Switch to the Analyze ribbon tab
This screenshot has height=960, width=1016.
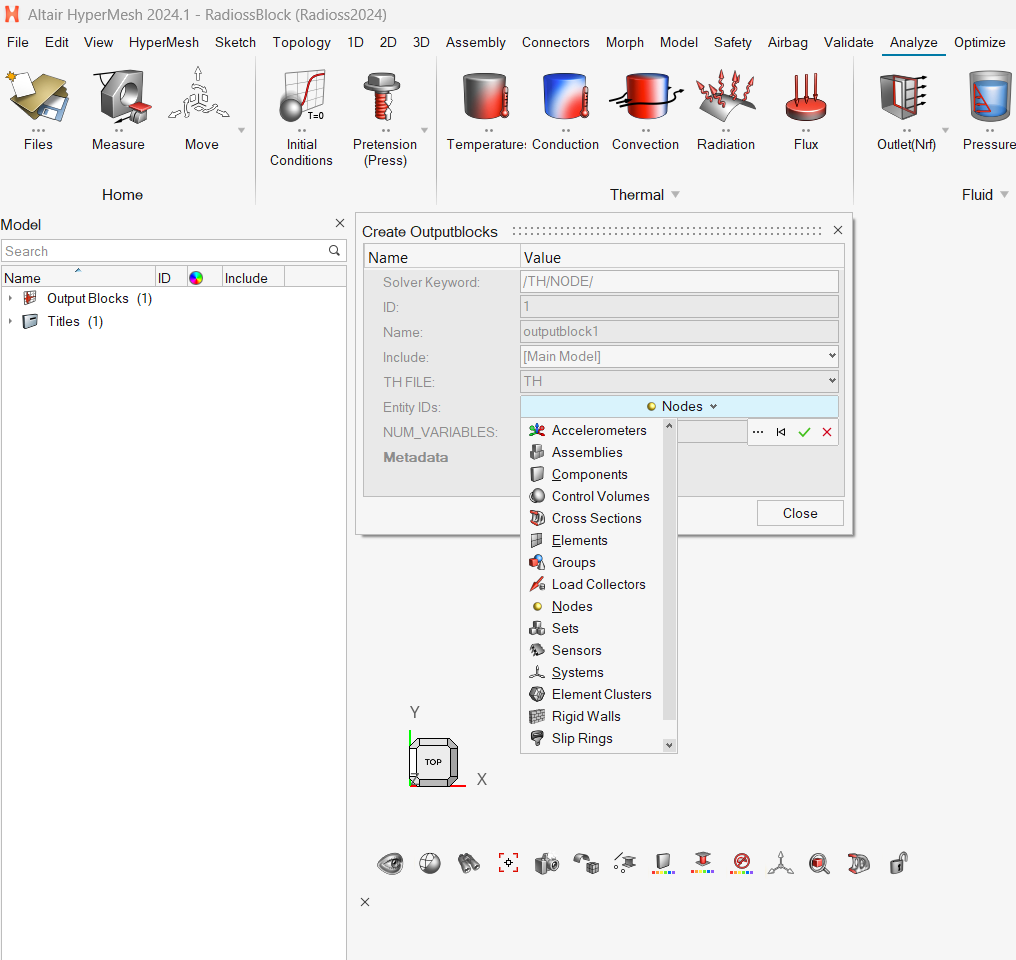(x=913, y=42)
